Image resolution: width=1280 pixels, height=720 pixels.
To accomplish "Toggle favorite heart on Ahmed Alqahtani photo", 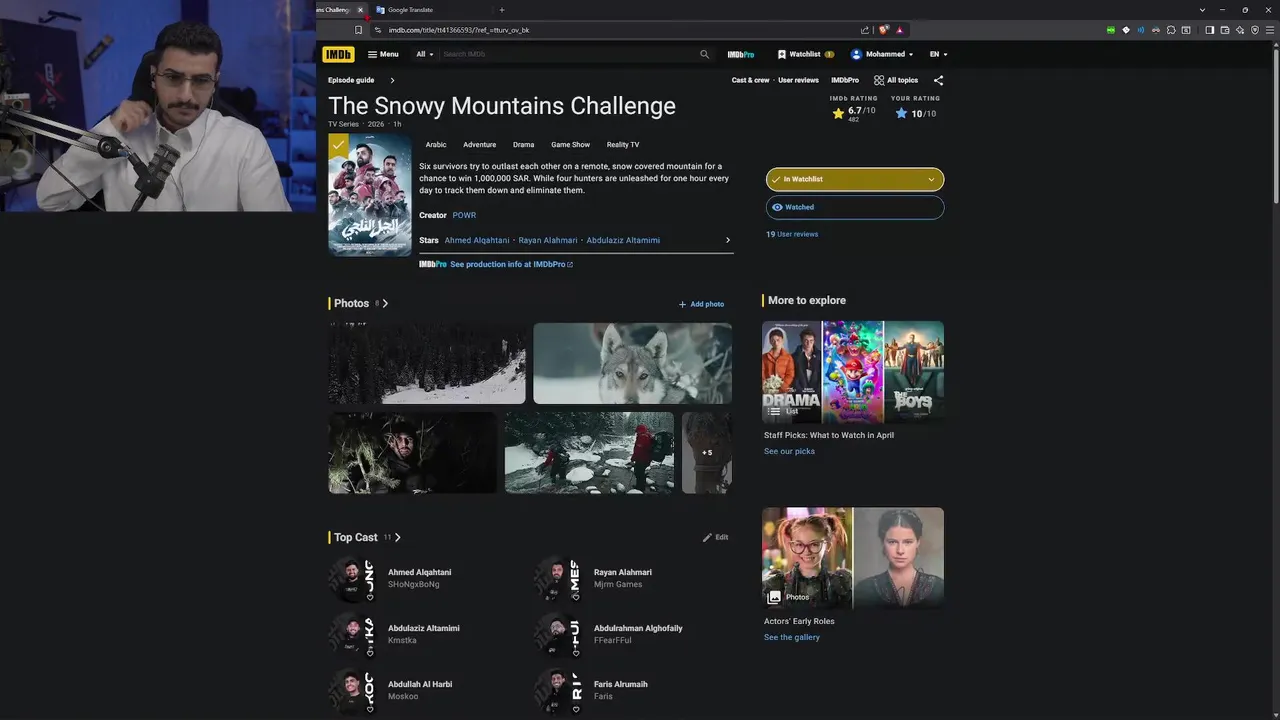I will tap(369, 596).
